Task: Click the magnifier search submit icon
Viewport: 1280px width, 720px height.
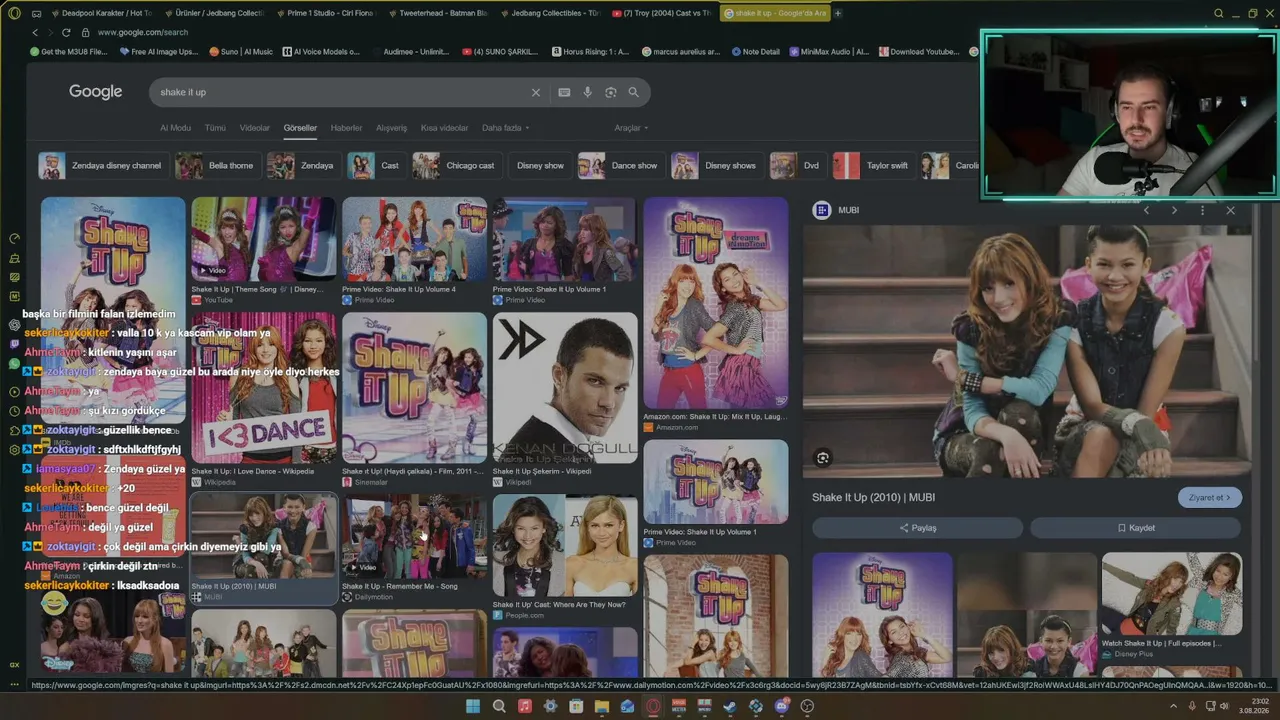Action: tap(633, 92)
